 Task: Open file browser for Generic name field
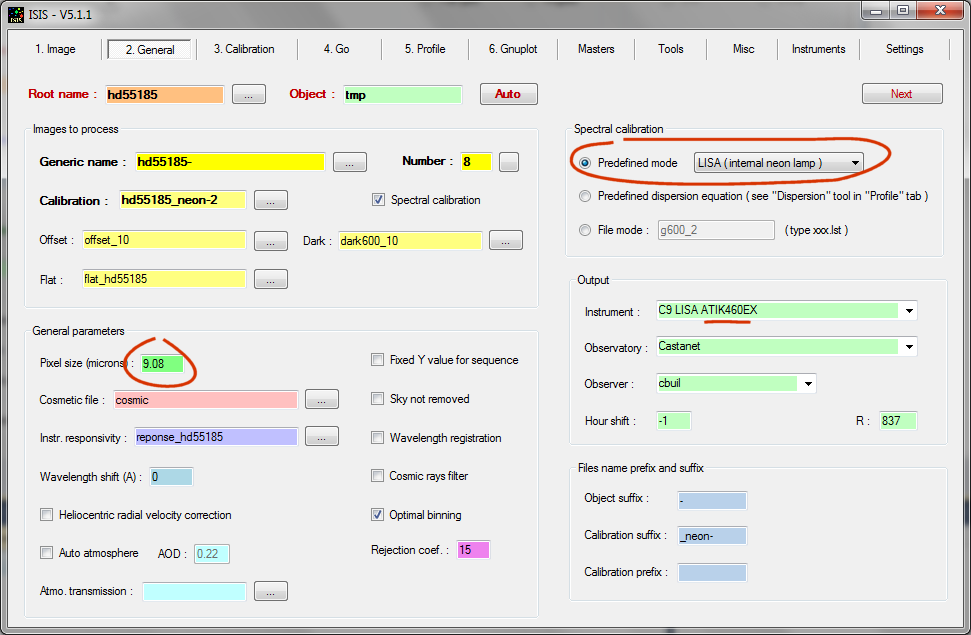coord(349,162)
